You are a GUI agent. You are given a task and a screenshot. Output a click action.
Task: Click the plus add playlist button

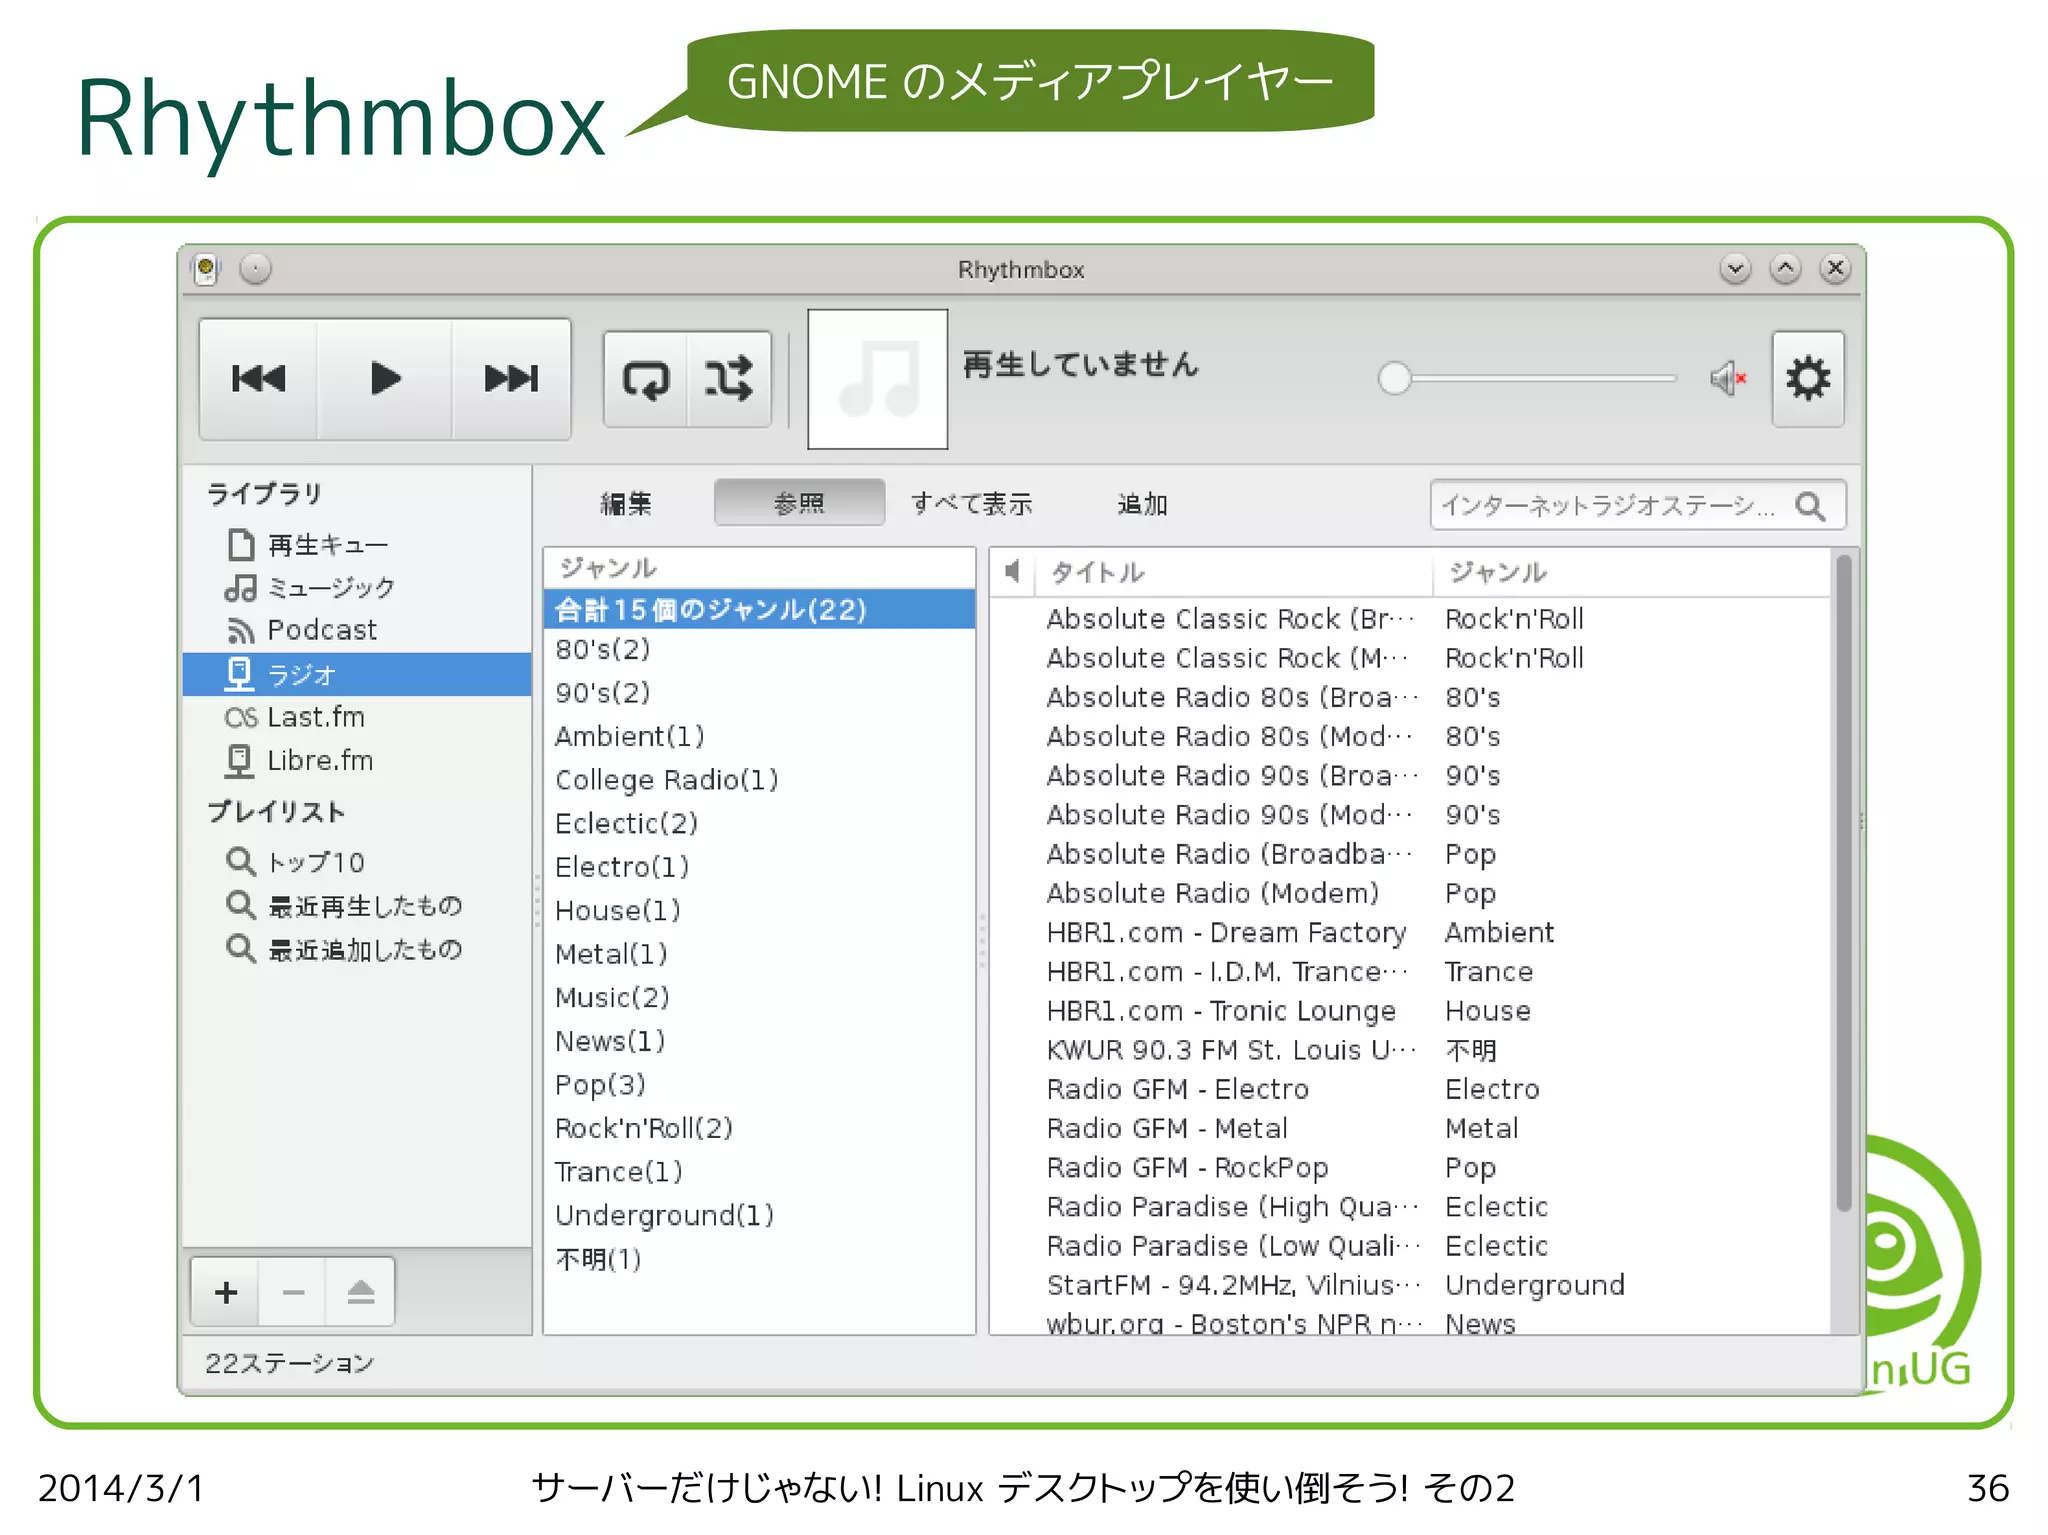pos(226,1292)
